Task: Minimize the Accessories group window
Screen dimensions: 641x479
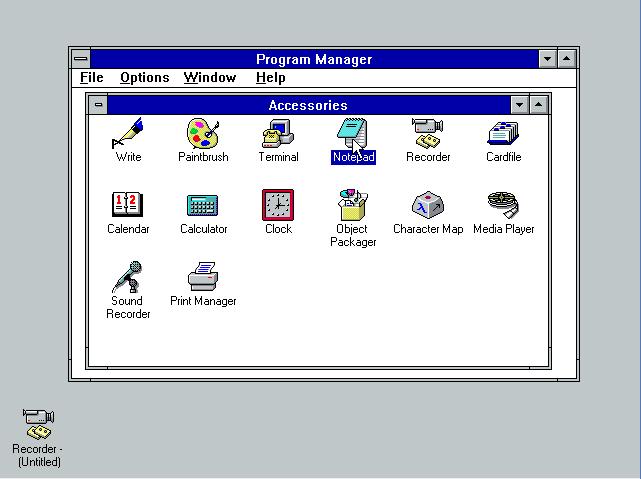Action: 520,105
